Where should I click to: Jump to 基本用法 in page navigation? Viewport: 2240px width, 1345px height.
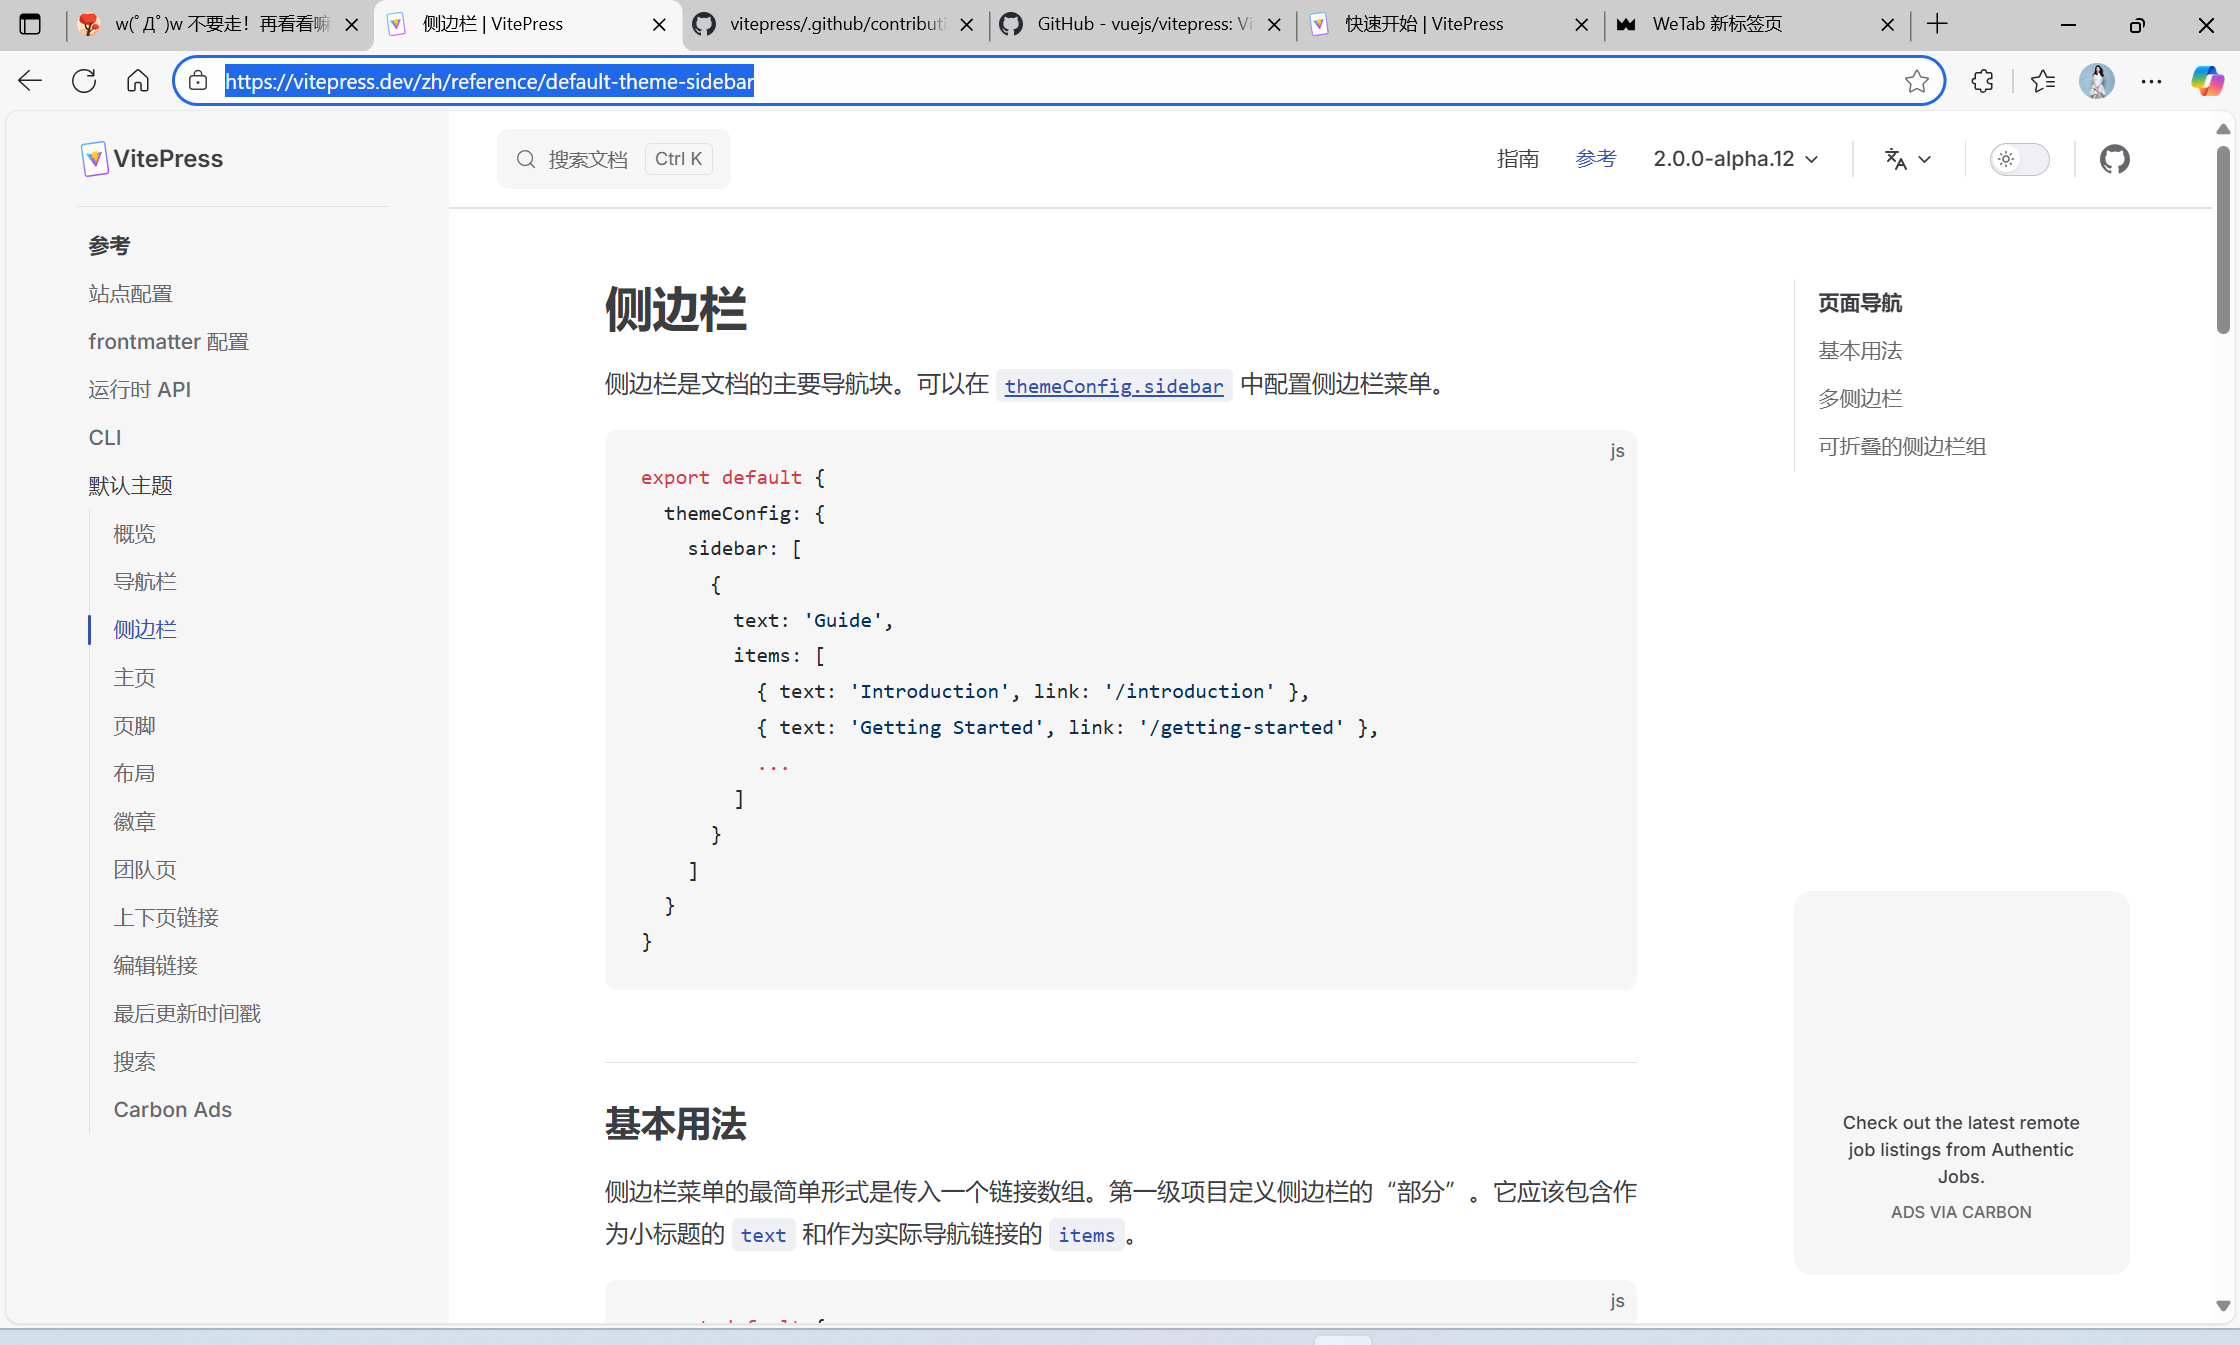pyautogui.click(x=1859, y=351)
